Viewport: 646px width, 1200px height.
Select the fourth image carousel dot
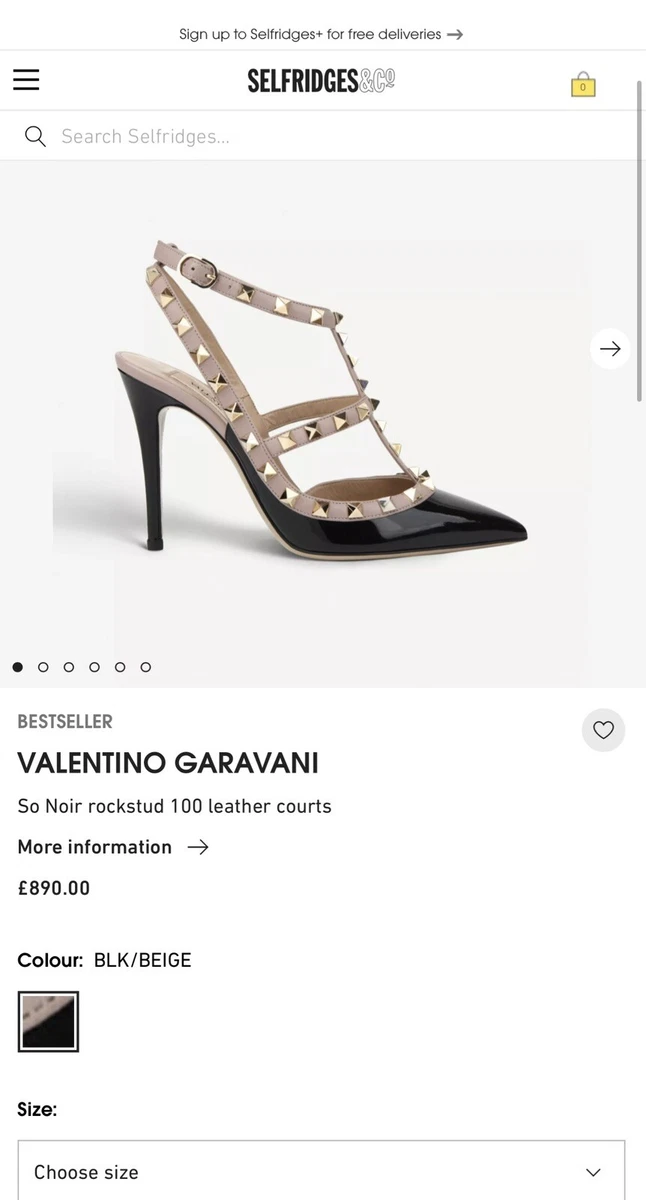[x=94, y=667]
